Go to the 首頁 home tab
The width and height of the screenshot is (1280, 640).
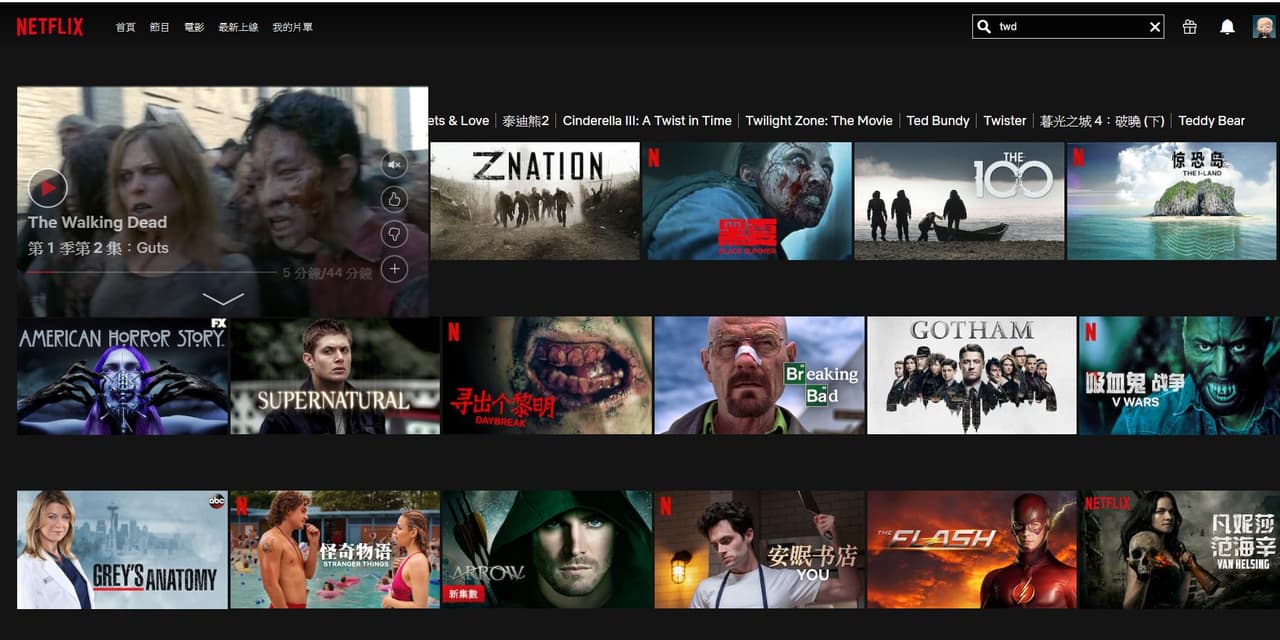125,27
